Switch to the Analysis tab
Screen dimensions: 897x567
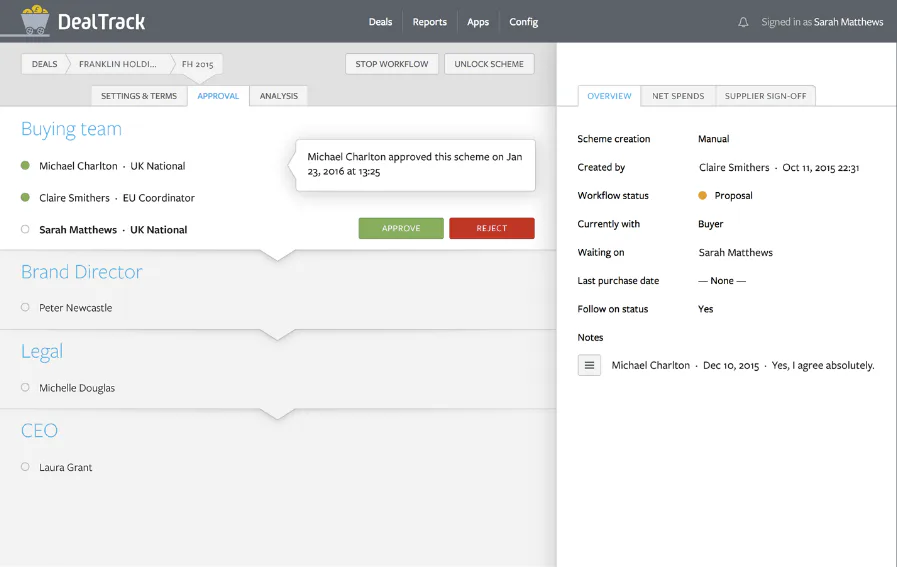[x=279, y=96]
